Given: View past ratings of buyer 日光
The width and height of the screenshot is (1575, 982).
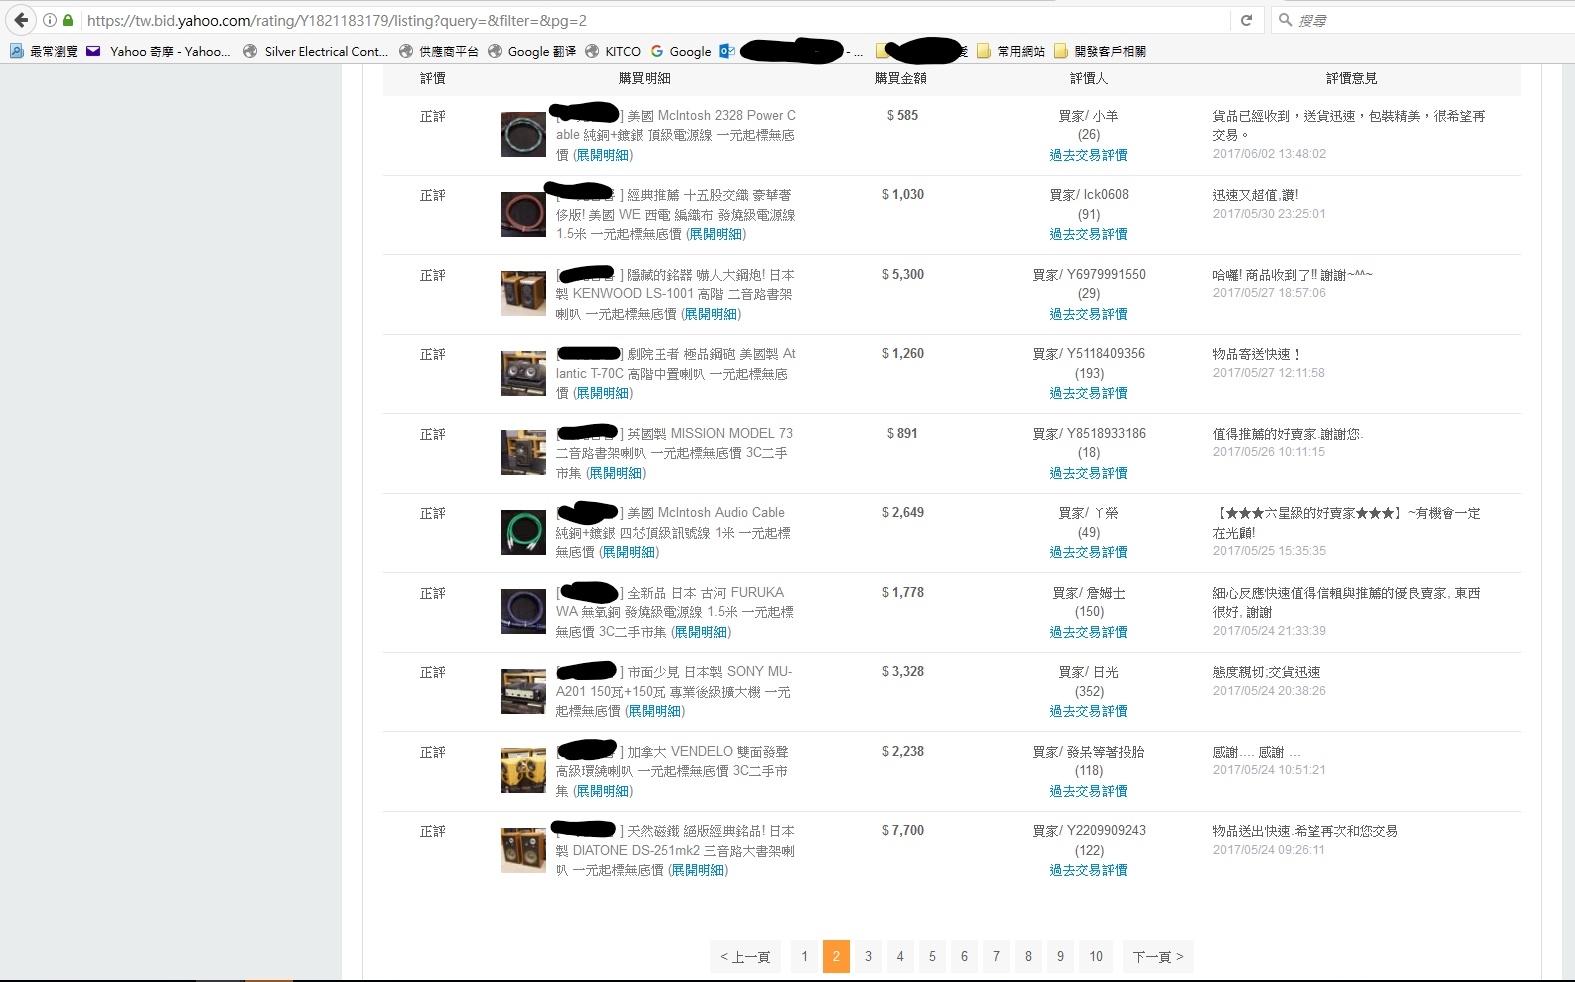Looking at the screenshot, I should click(x=1088, y=711).
